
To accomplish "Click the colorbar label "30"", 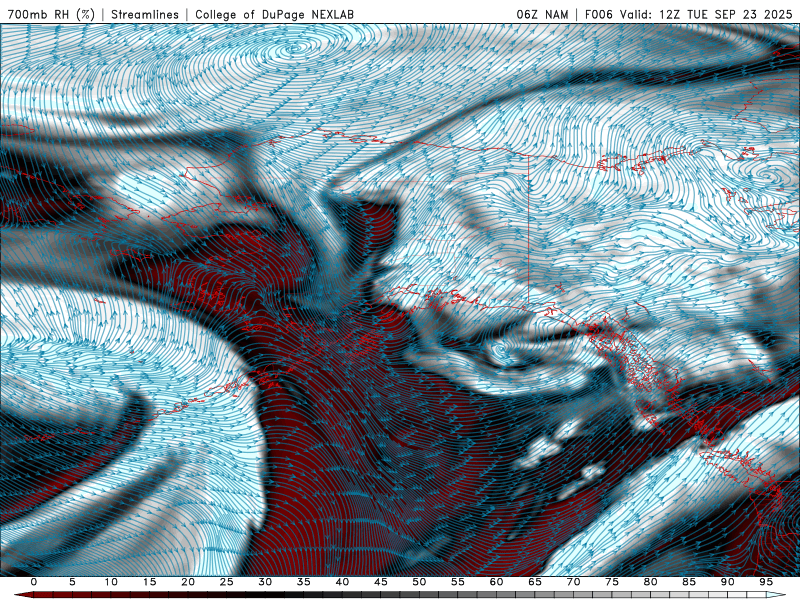I will coord(265,582).
